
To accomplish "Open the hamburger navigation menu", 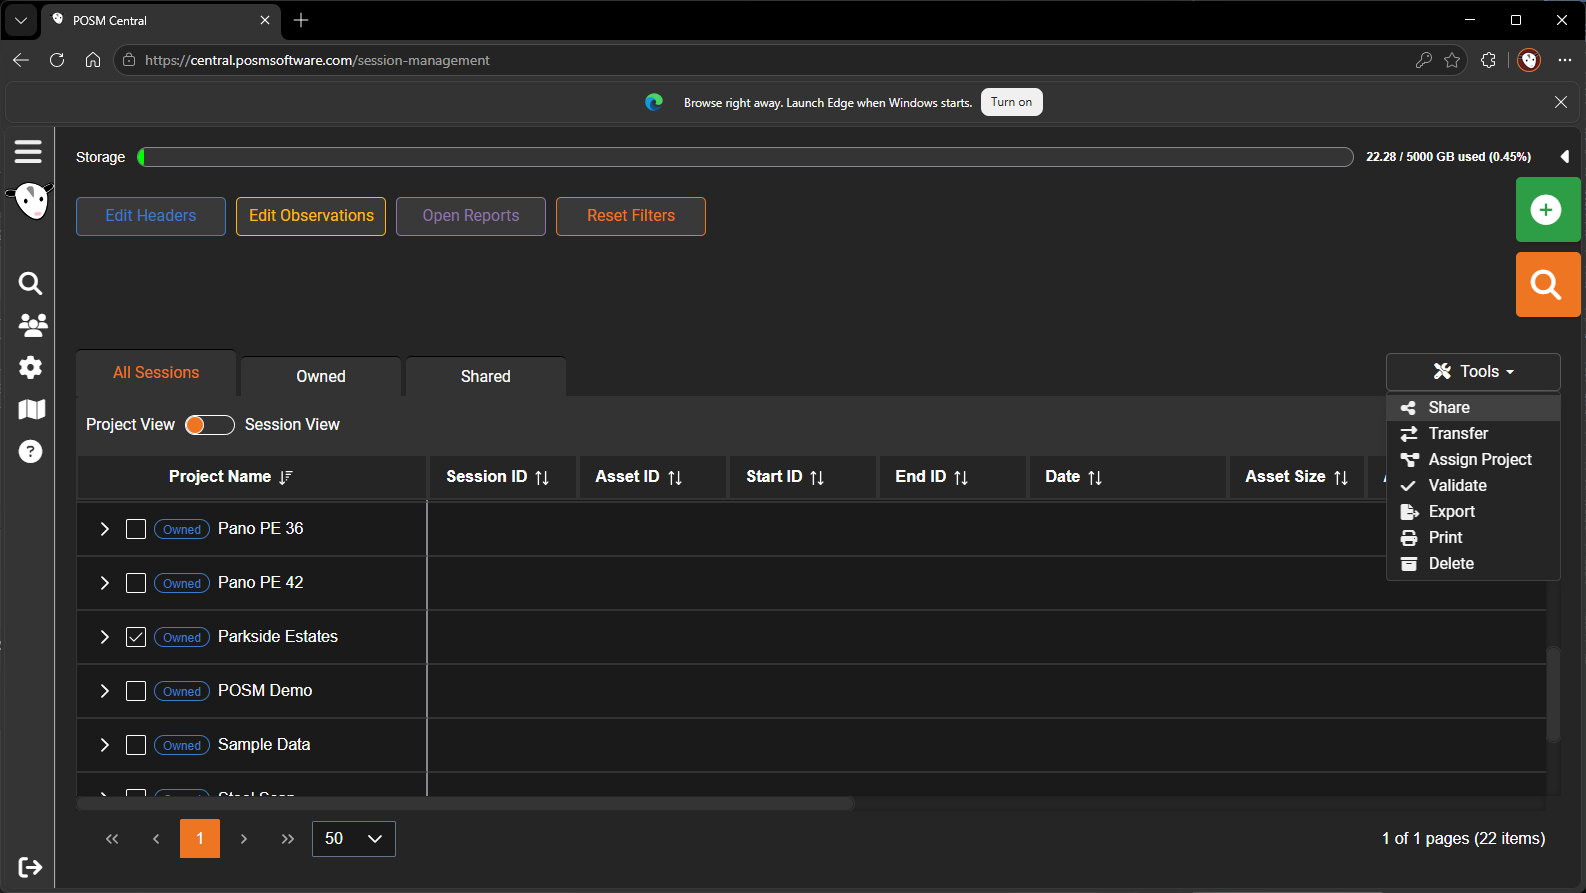I will tap(28, 151).
